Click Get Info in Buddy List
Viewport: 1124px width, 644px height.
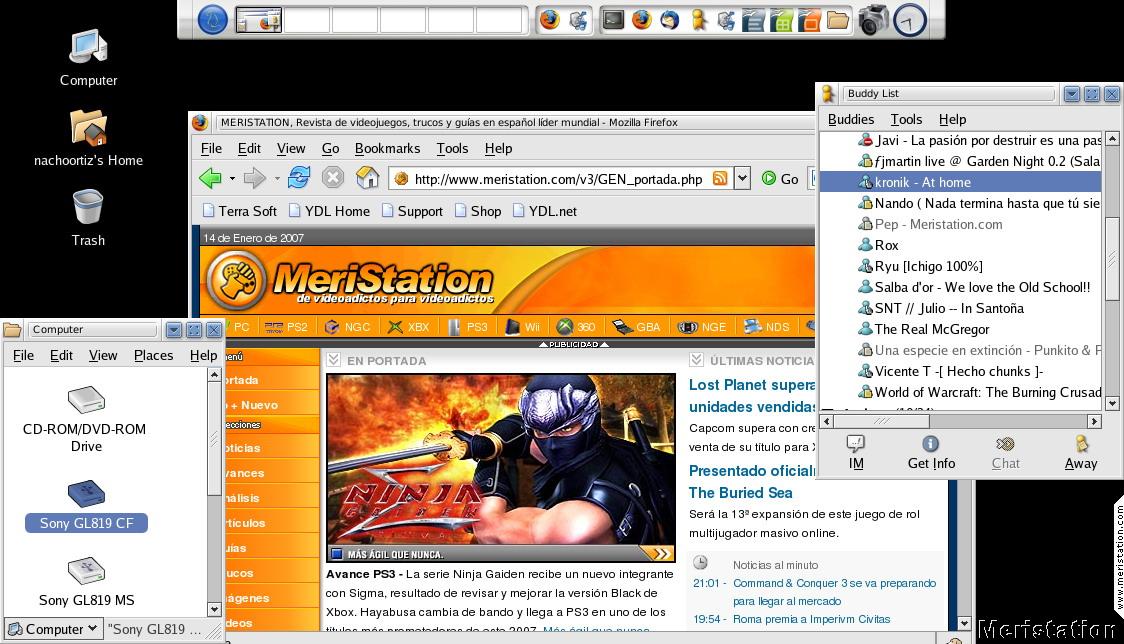point(931,453)
